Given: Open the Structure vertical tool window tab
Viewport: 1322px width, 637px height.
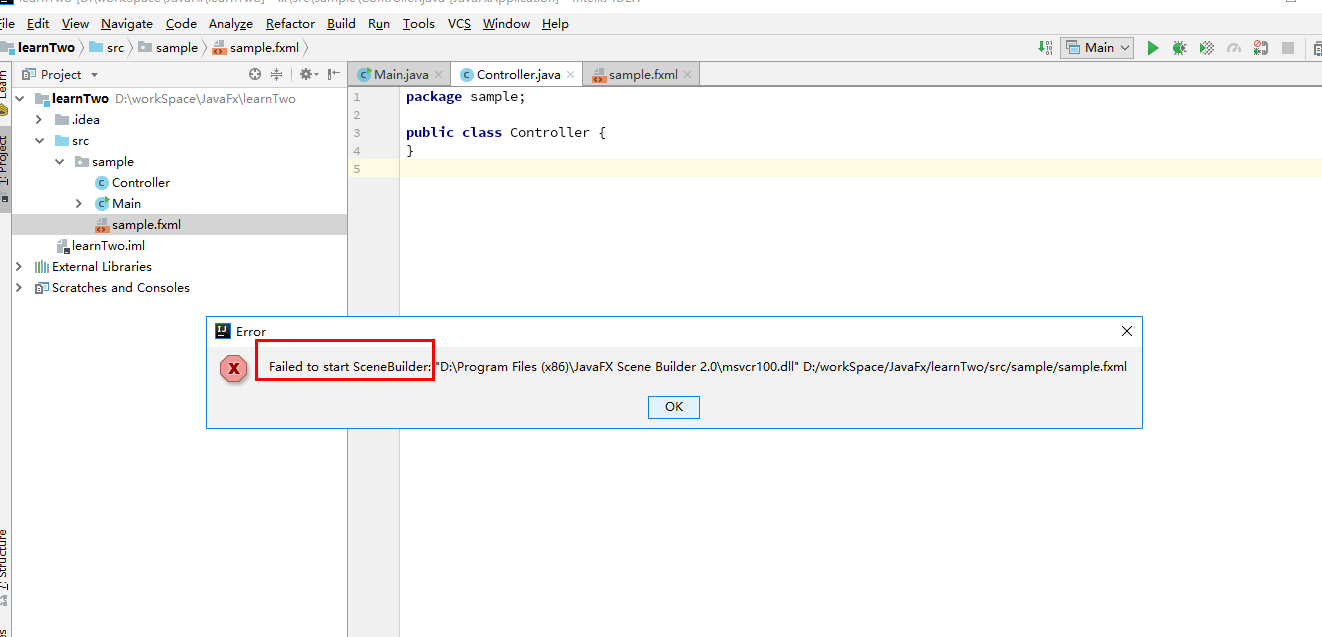Looking at the screenshot, I should click(x=4, y=566).
